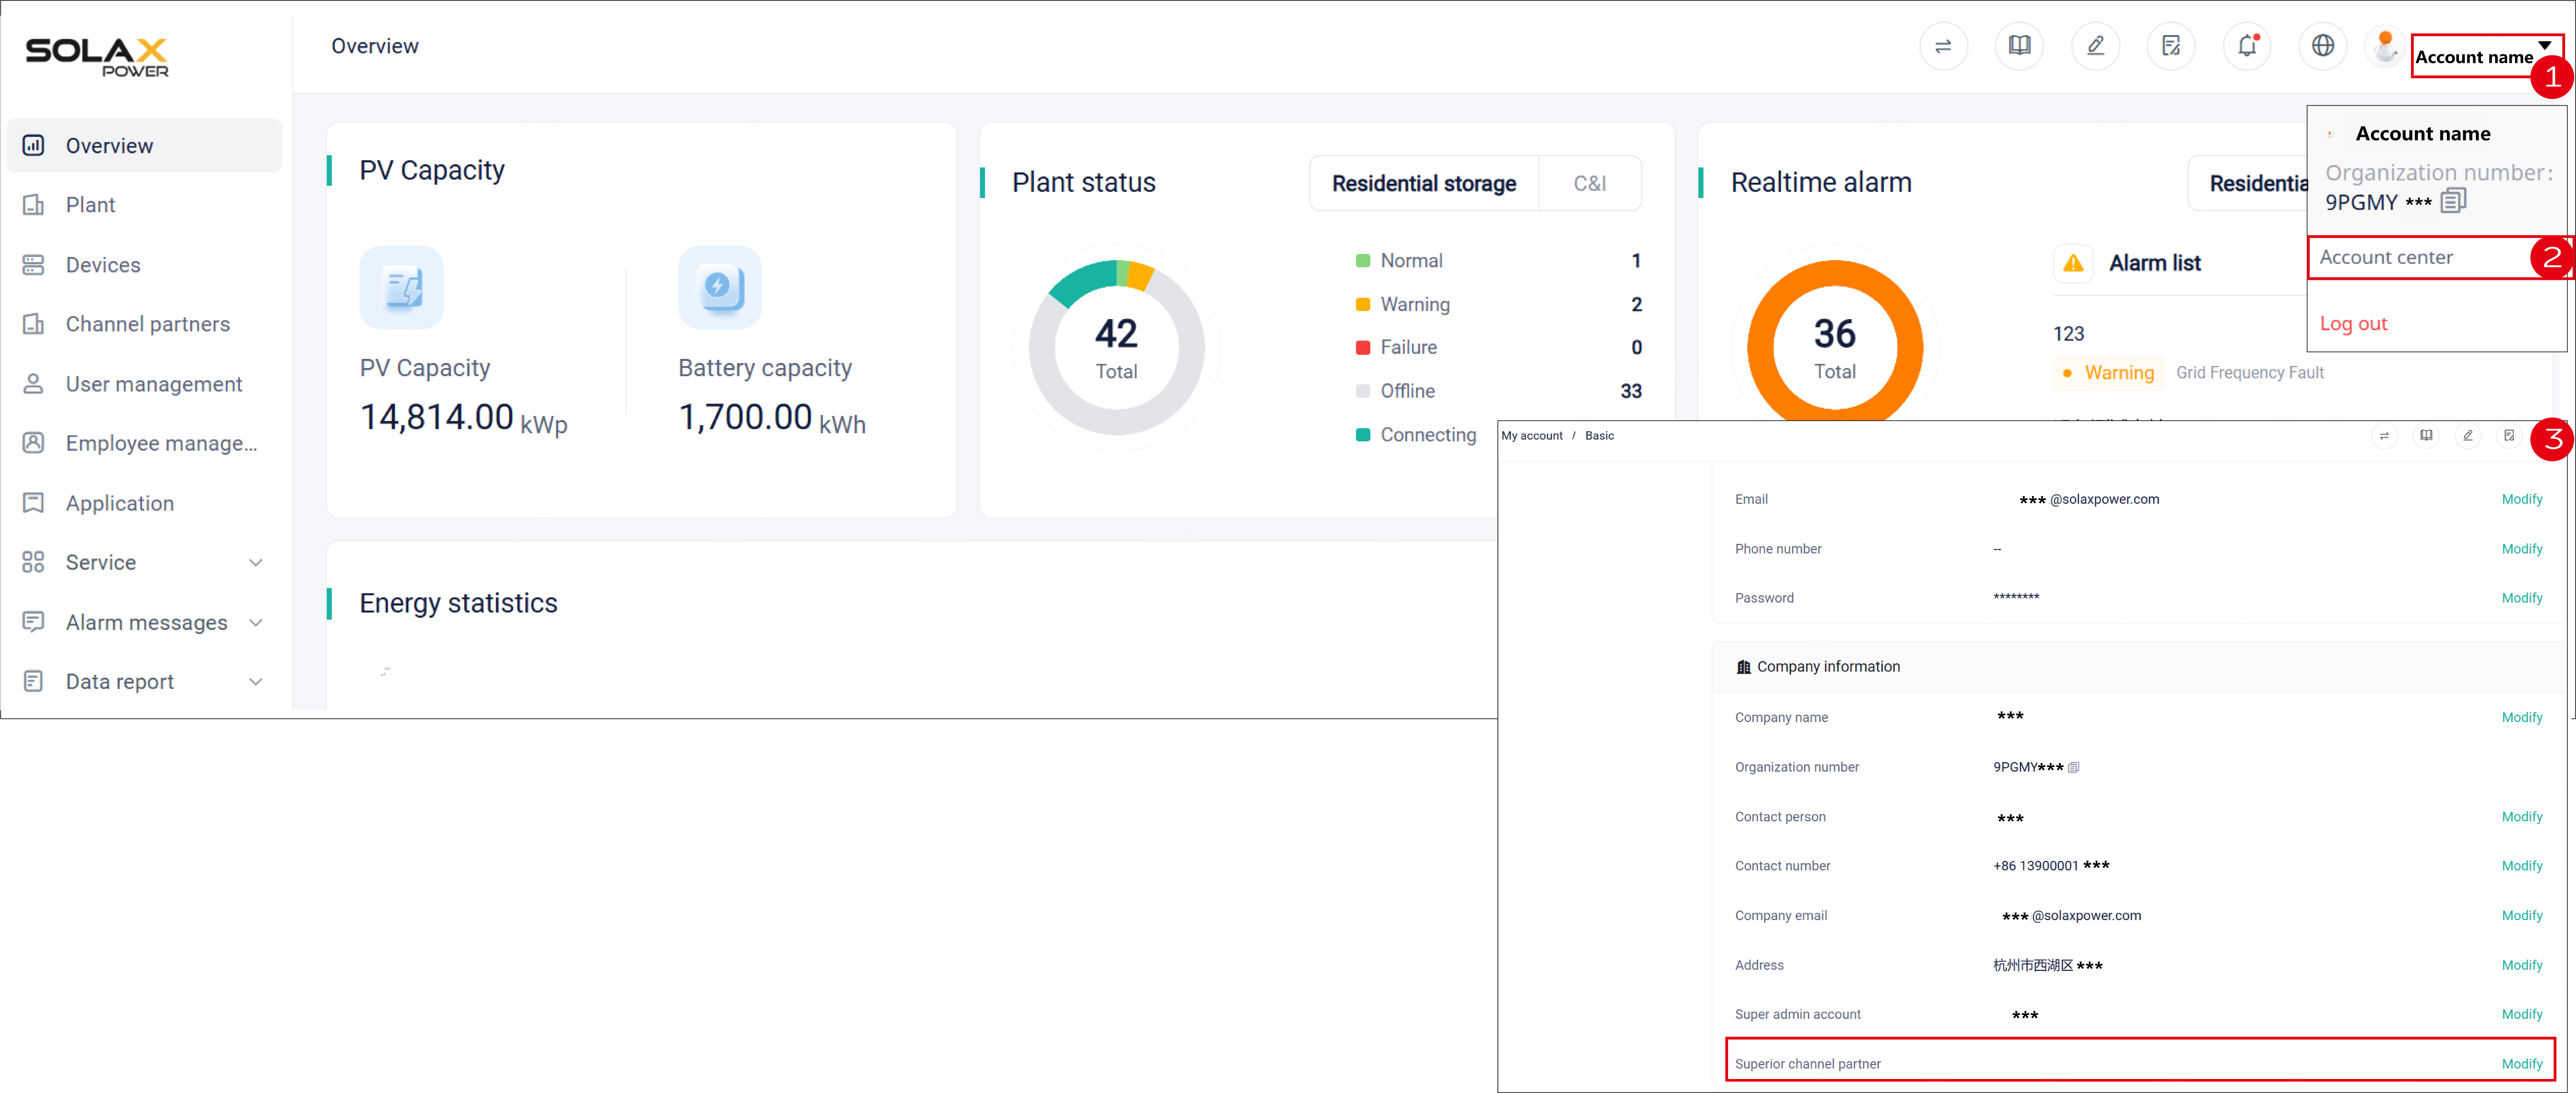Click the Channel partners sidebar icon

[33, 324]
